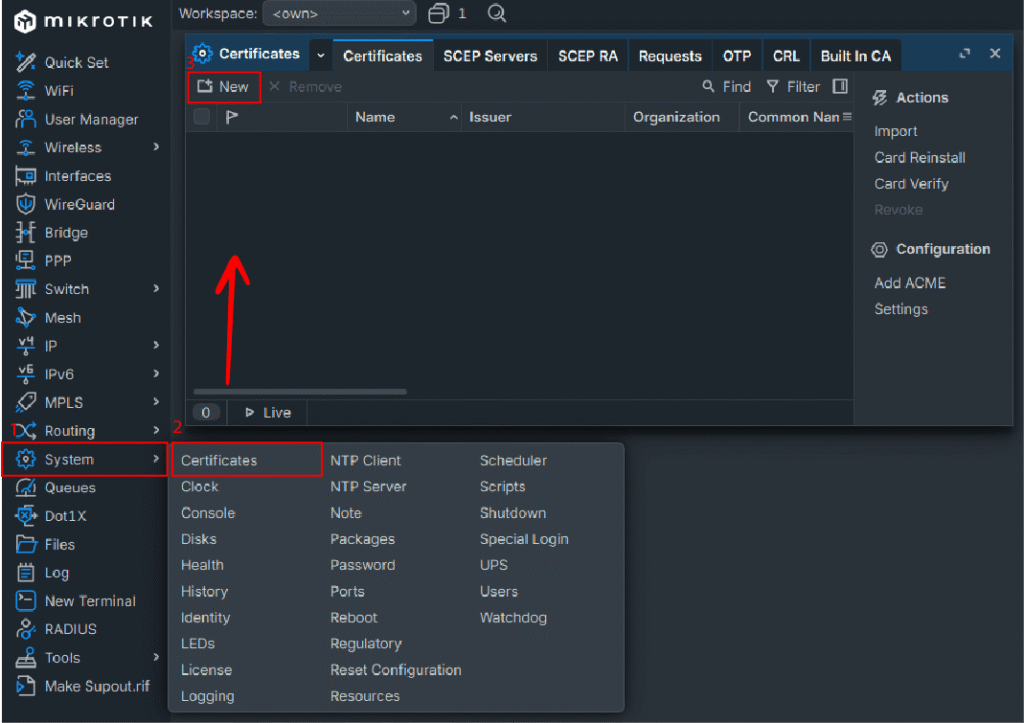This screenshot has width=1024, height=723.
Task: Open User Manager via its people icon
Action: pyautogui.click(x=25, y=119)
